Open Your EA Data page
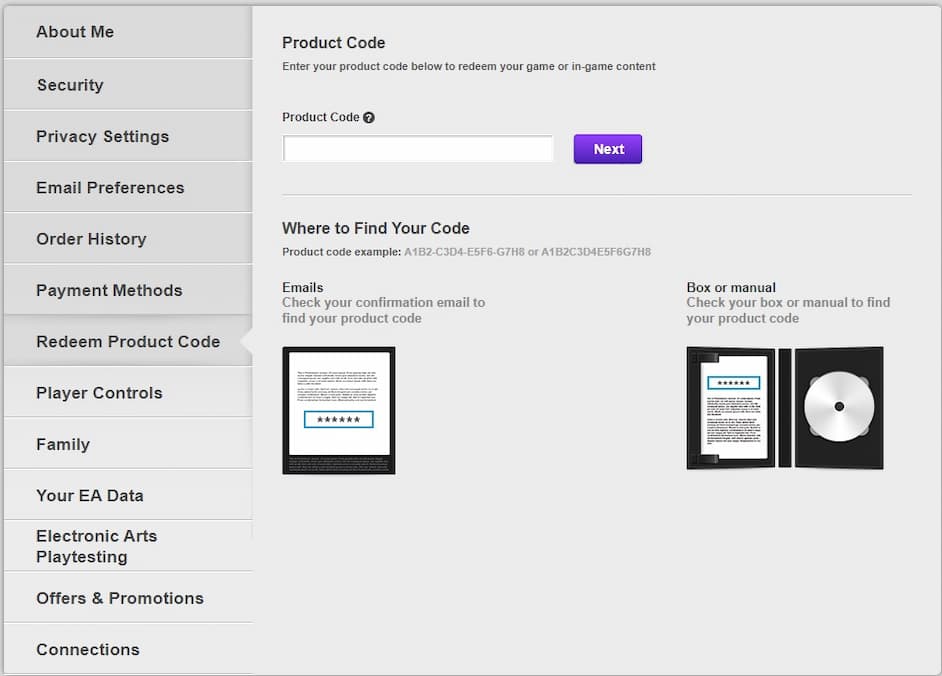The image size is (942, 676). 90,495
